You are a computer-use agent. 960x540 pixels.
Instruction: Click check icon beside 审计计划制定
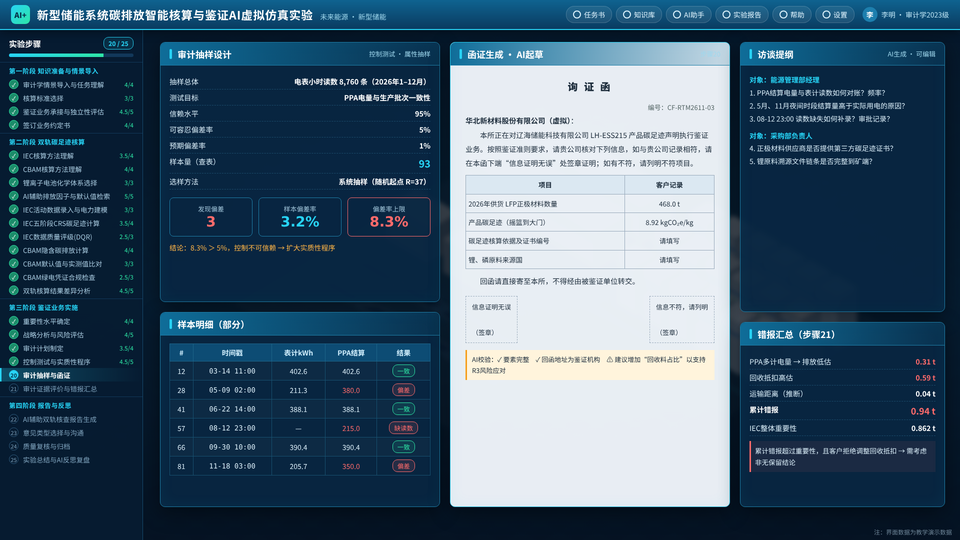click(x=13, y=348)
